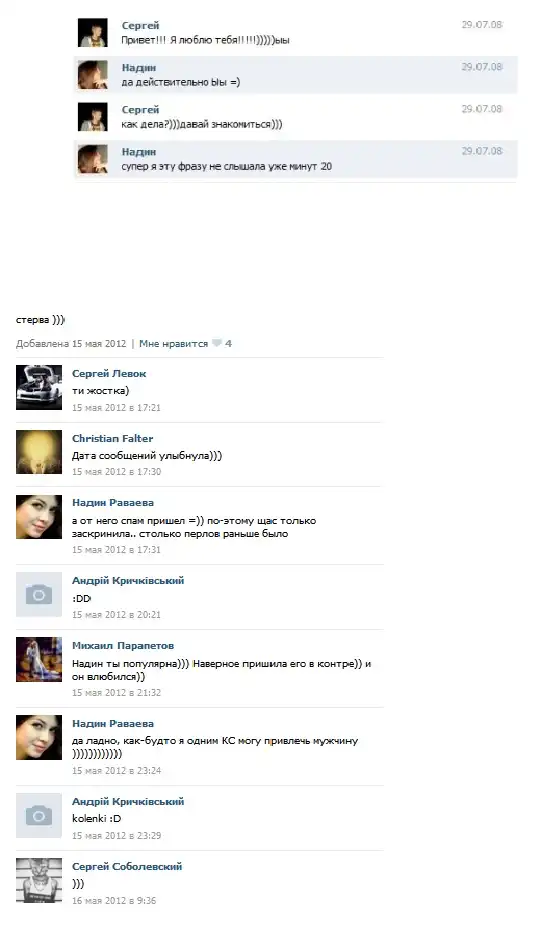Click Надин's avatar in first chat reply
This screenshot has height=930, width=544.
[93, 75]
